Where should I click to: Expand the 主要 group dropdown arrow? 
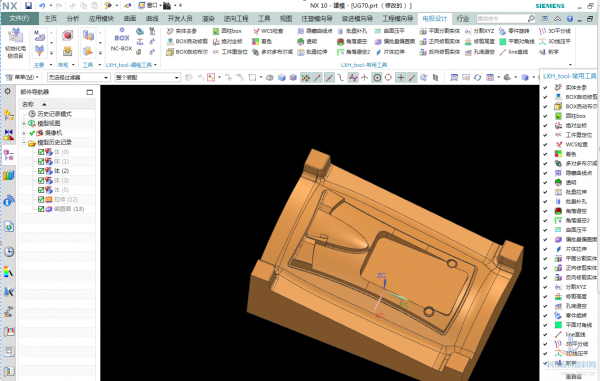[x=51, y=65]
